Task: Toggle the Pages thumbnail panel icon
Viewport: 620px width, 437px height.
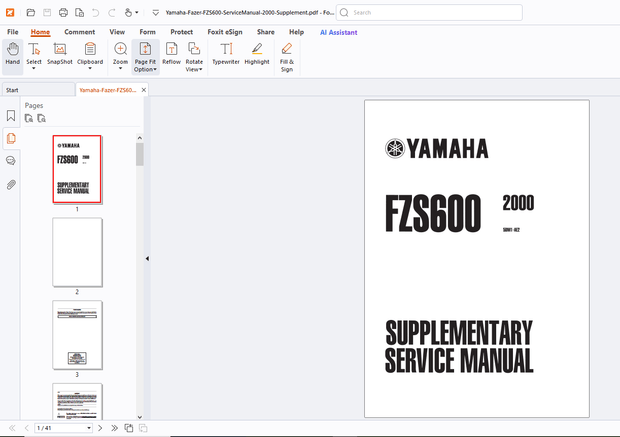Action: pyautogui.click(x=11, y=138)
